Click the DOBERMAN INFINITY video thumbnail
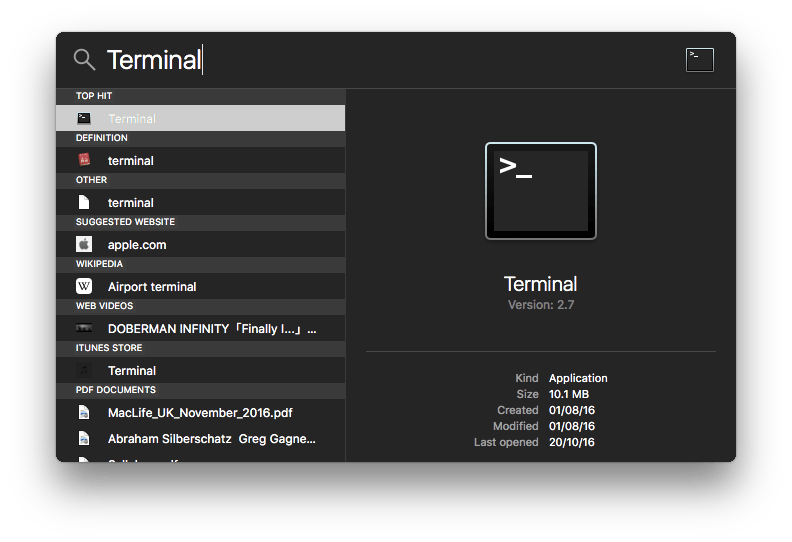This screenshot has width=792, height=542. click(84, 328)
